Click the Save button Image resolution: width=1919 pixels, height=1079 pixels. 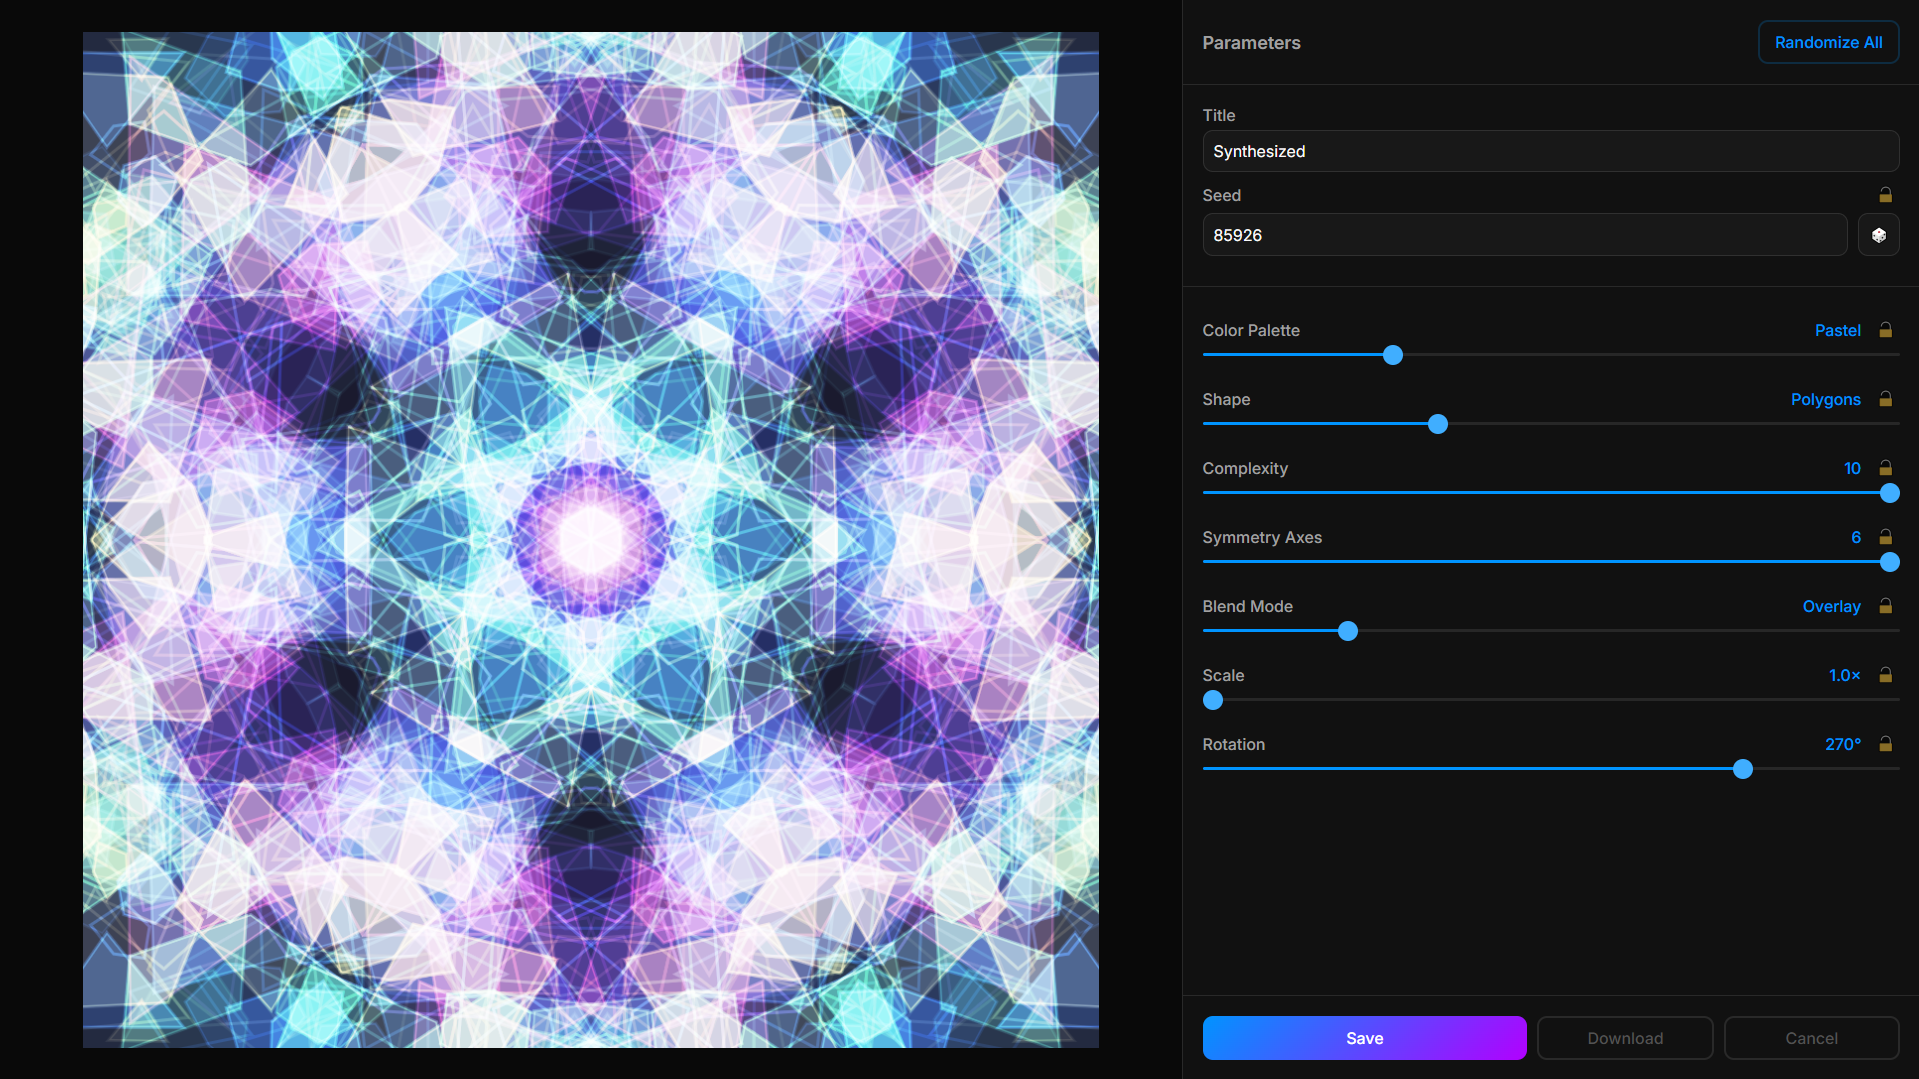pyautogui.click(x=1364, y=1038)
